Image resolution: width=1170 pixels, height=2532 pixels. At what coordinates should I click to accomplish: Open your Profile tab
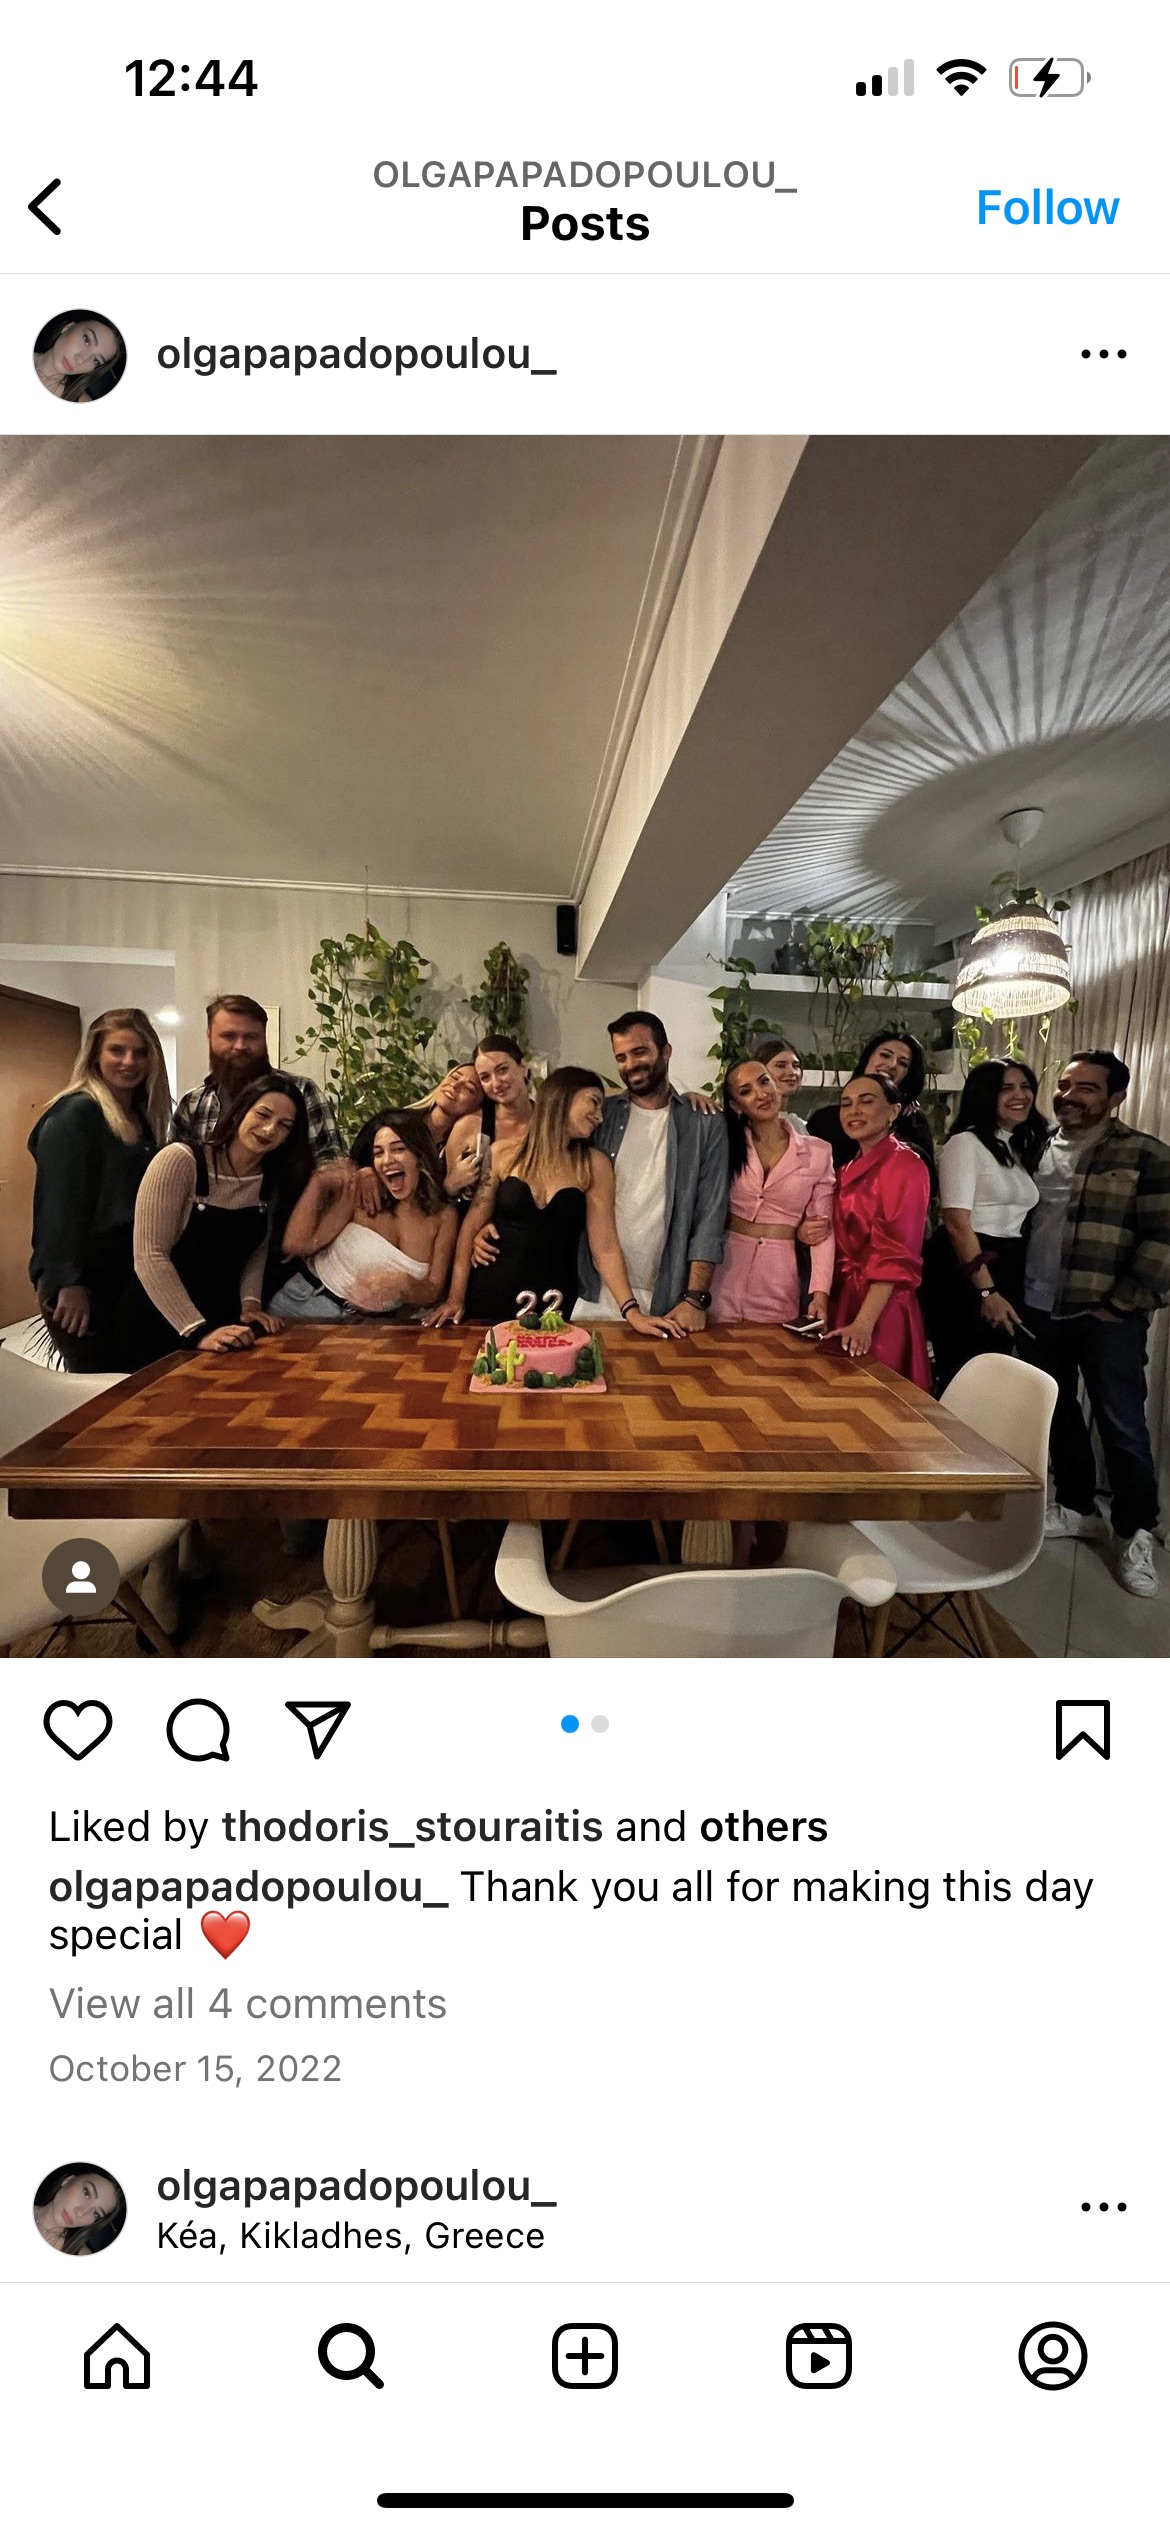[1053, 2356]
